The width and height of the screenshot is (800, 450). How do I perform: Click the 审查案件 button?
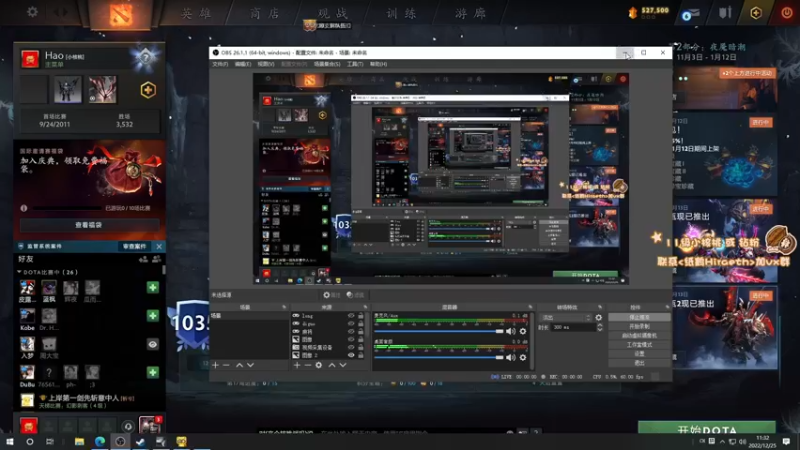[x=135, y=246]
